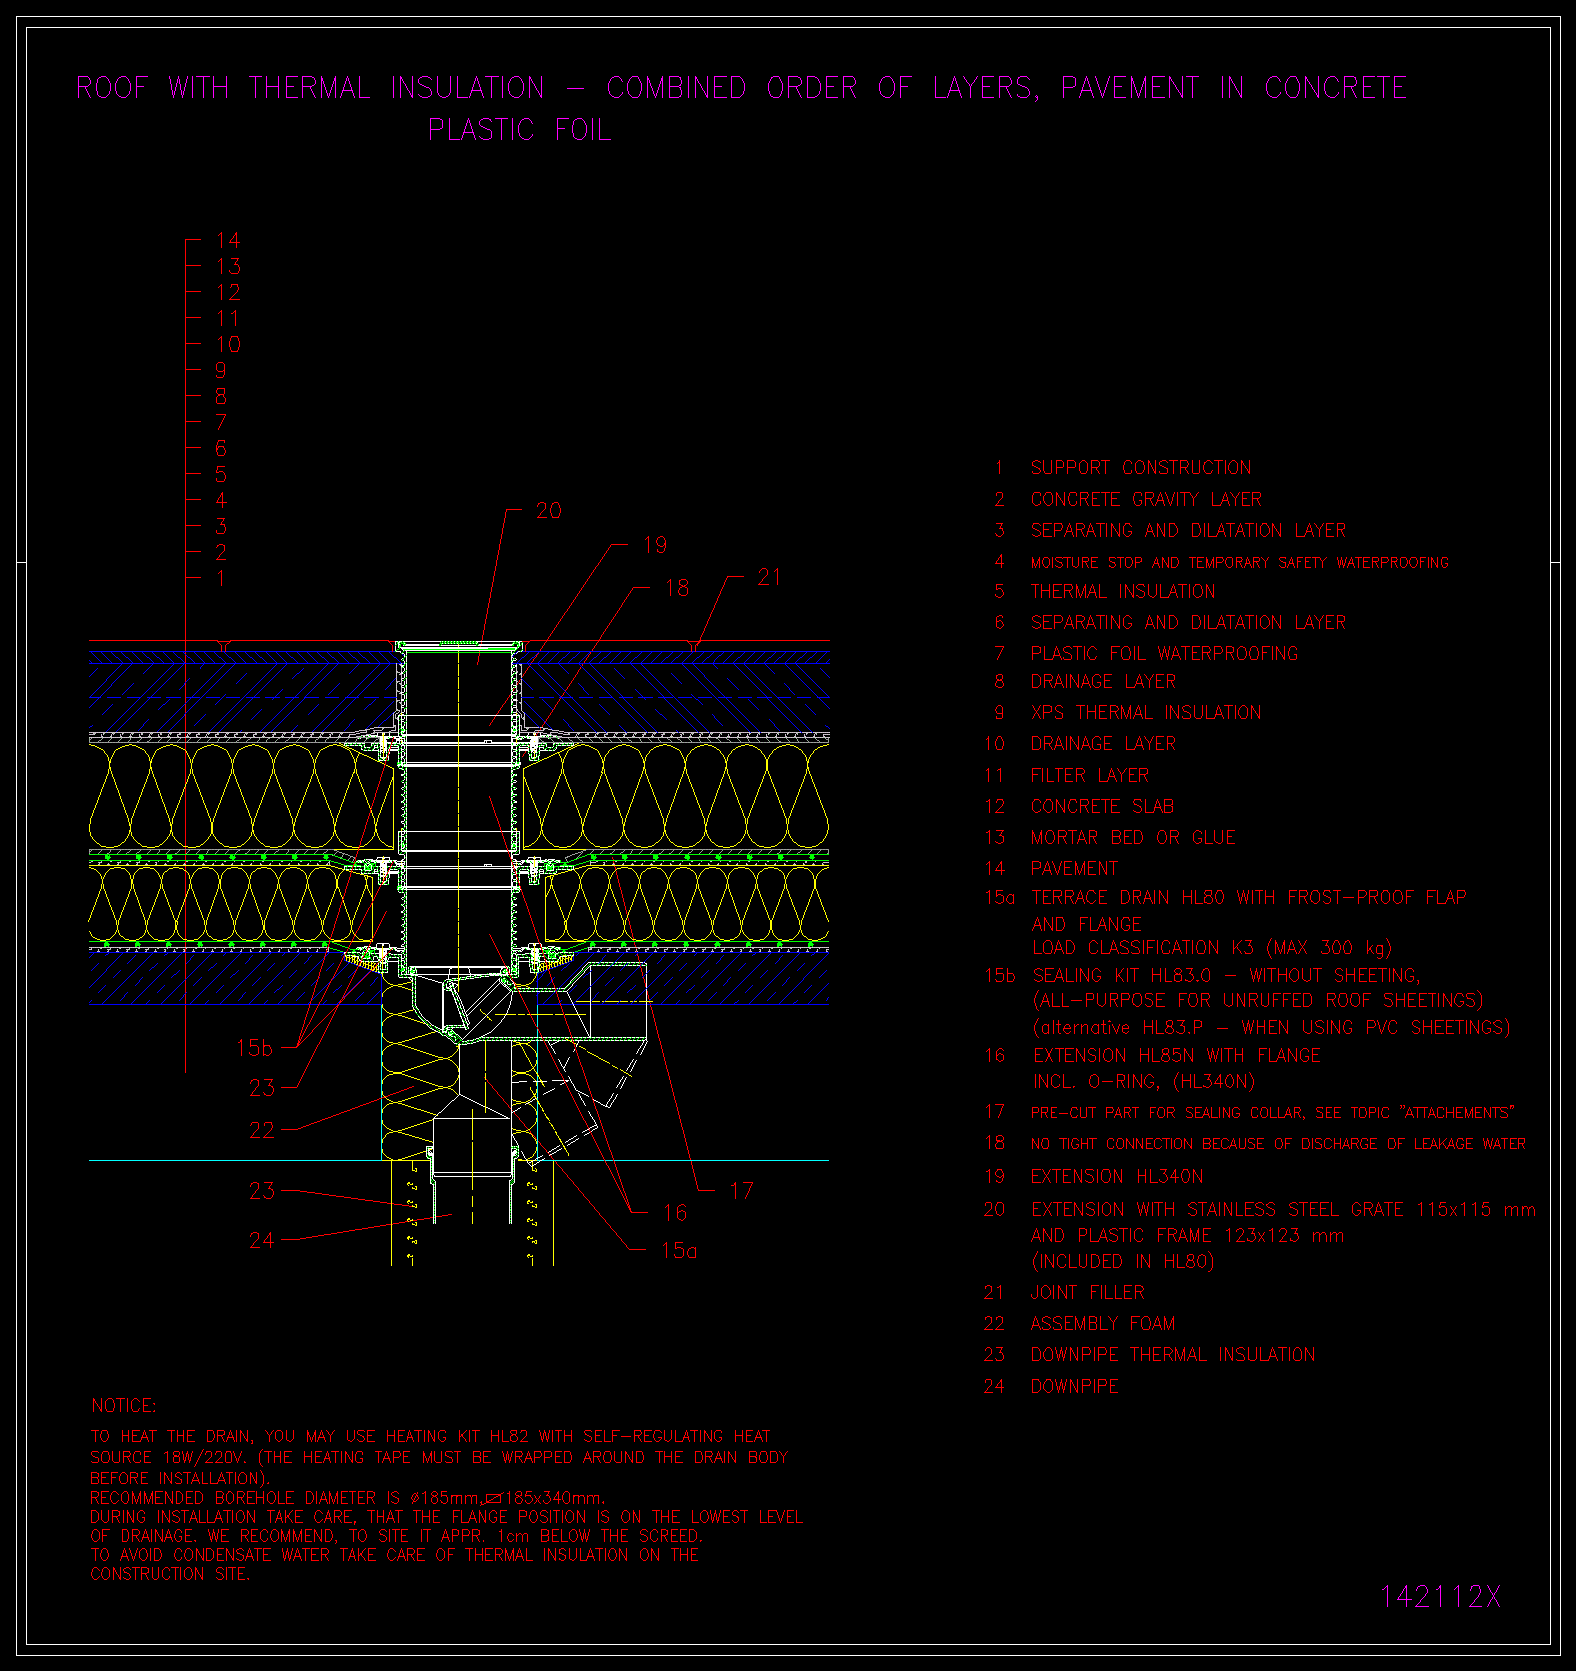The height and width of the screenshot is (1671, 1576).
Task: Select 'DURING INSTALLATION TAKE CARE' notice line
Action: click(446, 1517)
